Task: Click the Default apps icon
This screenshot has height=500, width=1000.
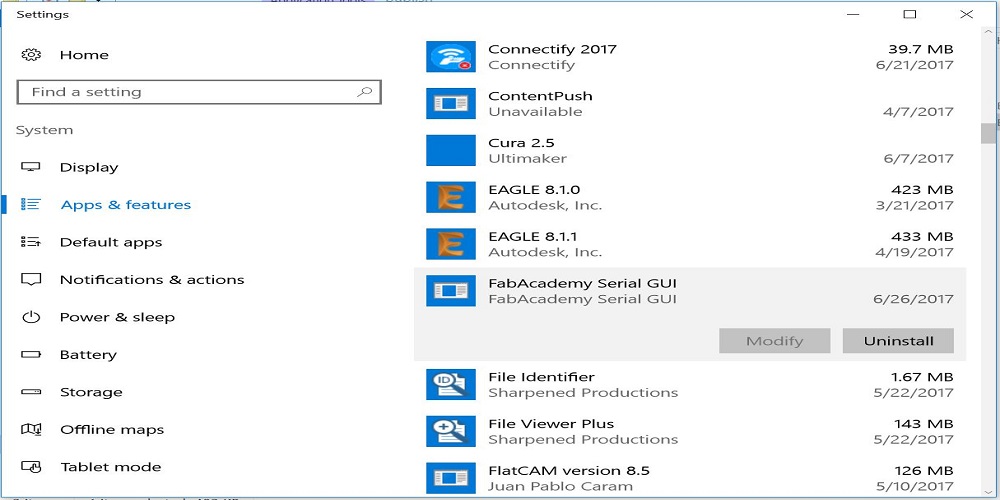Action: 31,242
